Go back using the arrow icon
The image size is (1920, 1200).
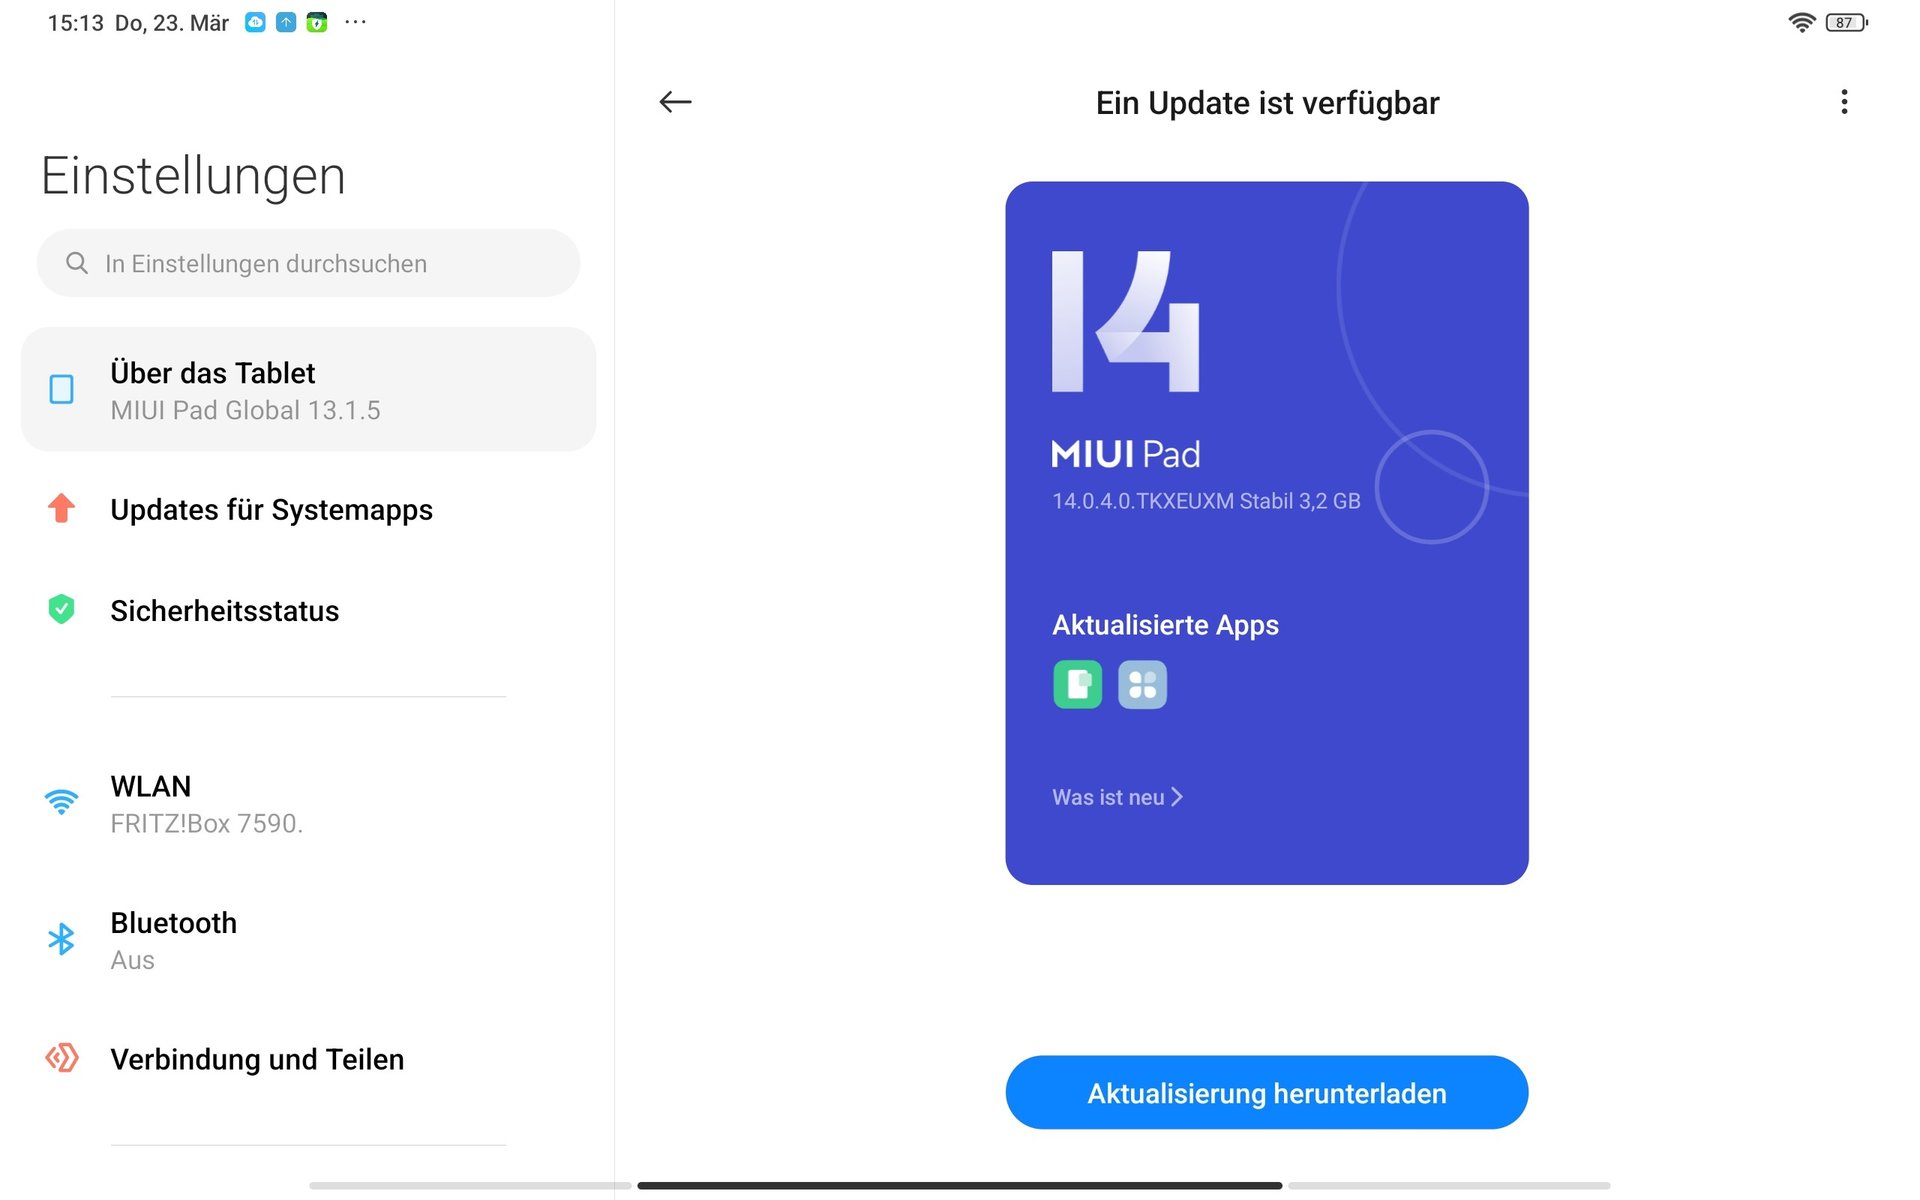675,102
